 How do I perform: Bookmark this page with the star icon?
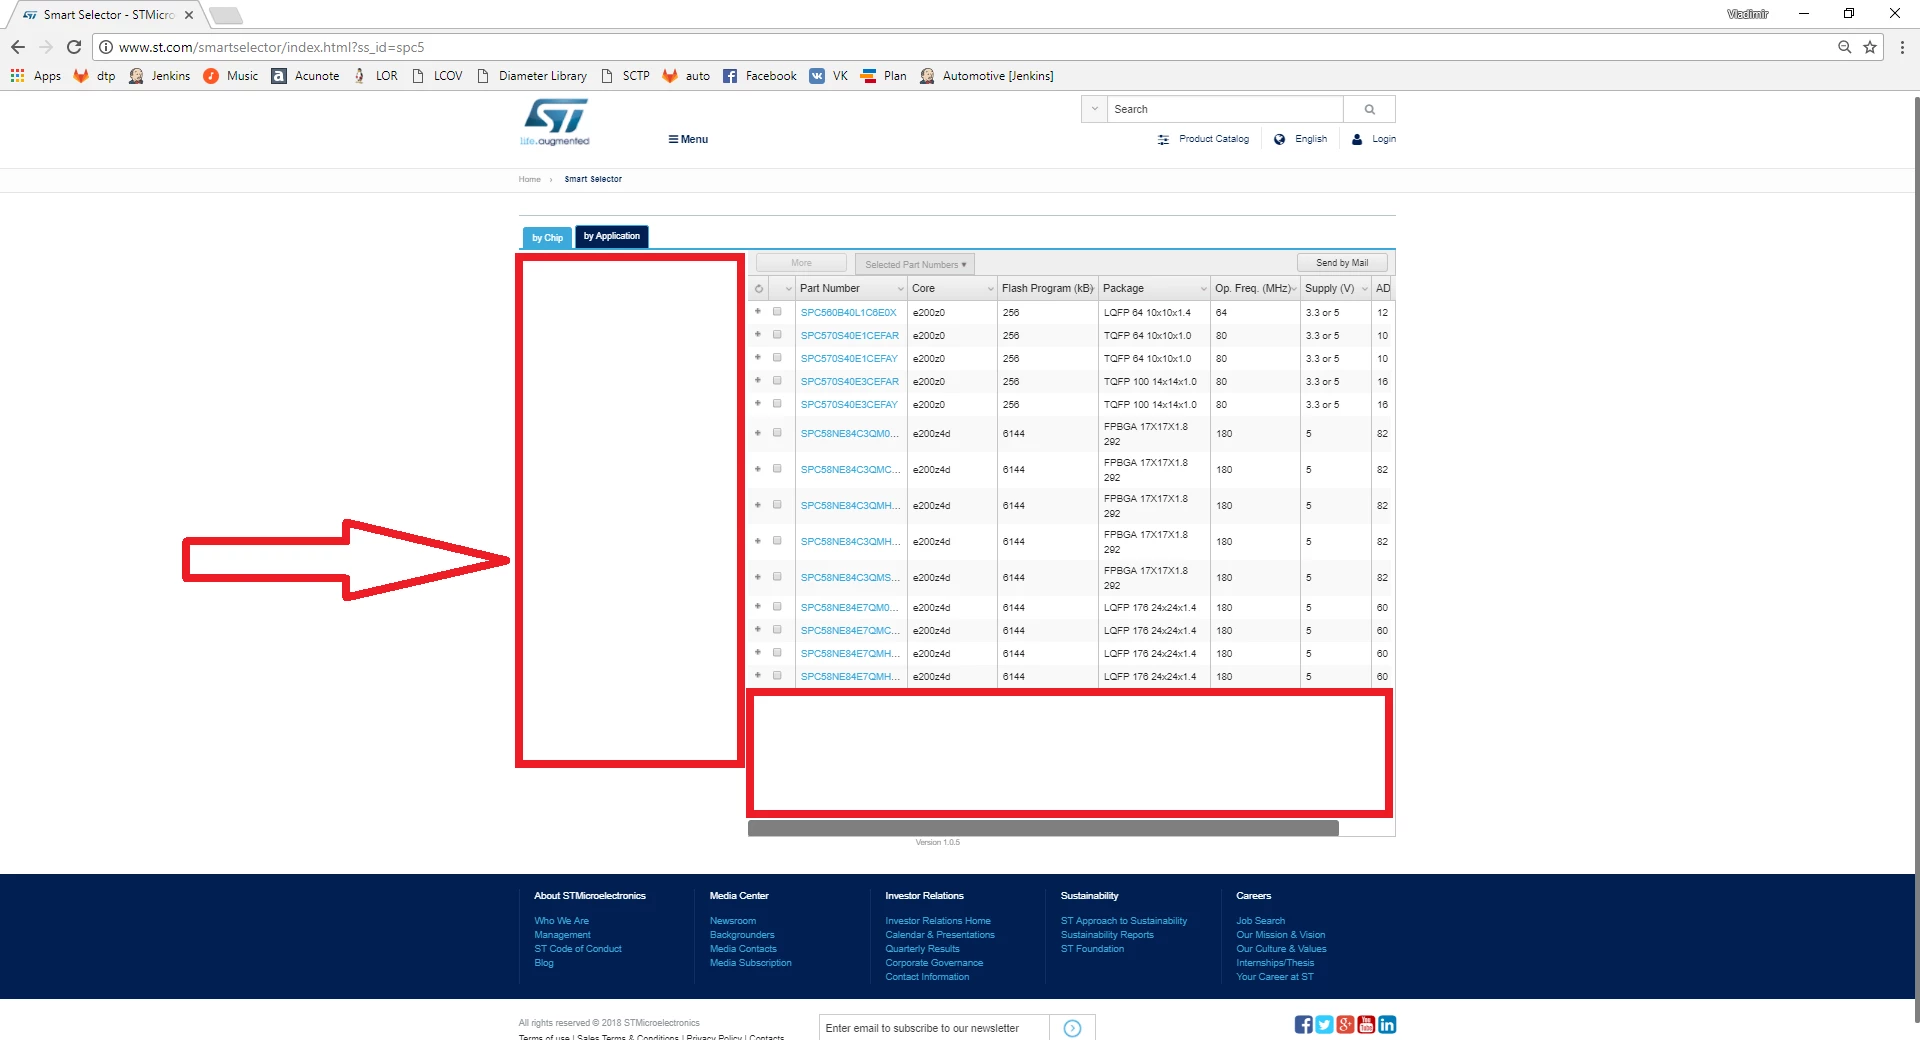(1870, 47)
